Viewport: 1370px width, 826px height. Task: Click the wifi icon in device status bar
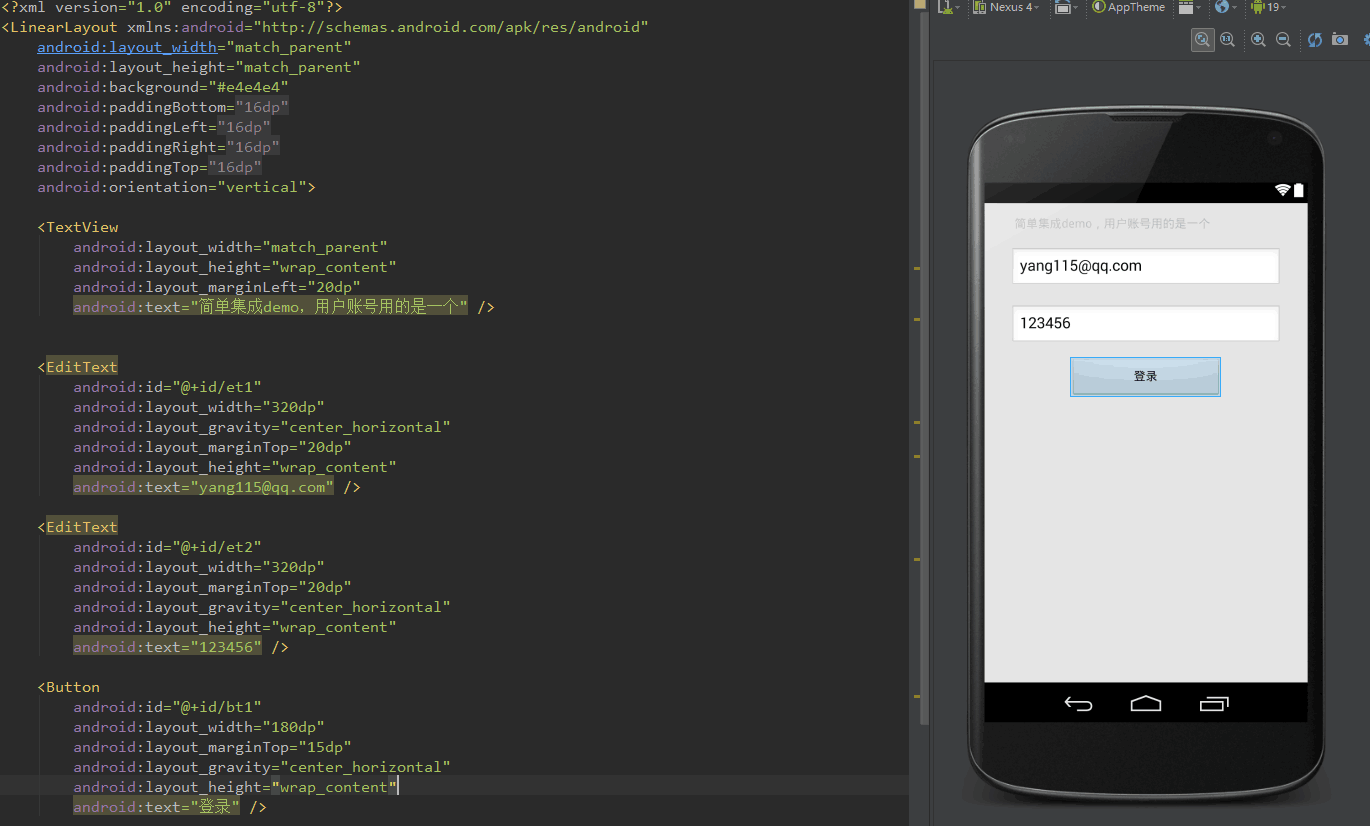point(1282,190)
